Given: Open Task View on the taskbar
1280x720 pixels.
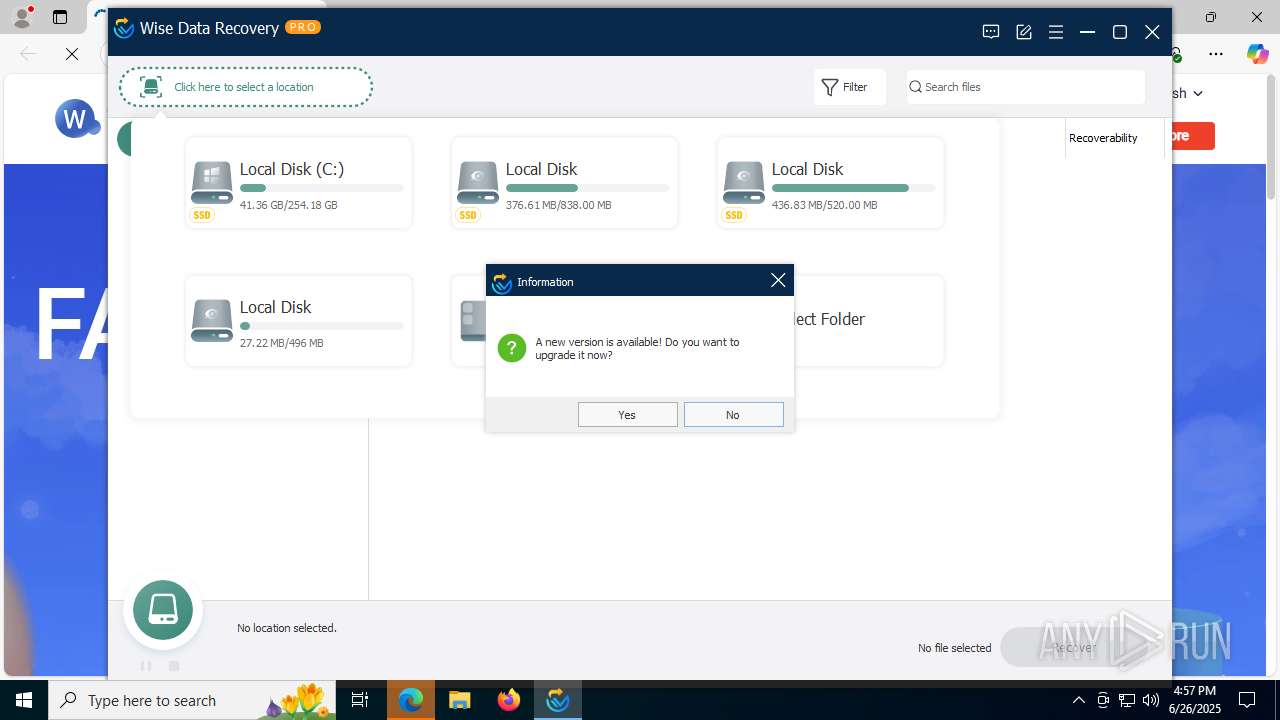Looking at the screenshot, I should click(360, 700).
